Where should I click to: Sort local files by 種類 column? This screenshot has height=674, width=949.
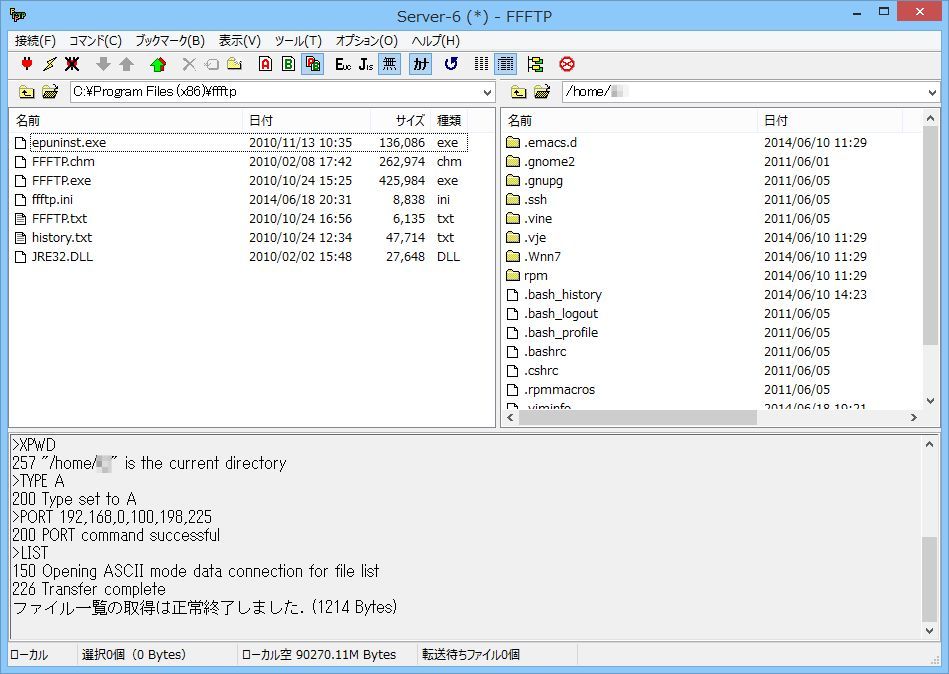point(449,120)
